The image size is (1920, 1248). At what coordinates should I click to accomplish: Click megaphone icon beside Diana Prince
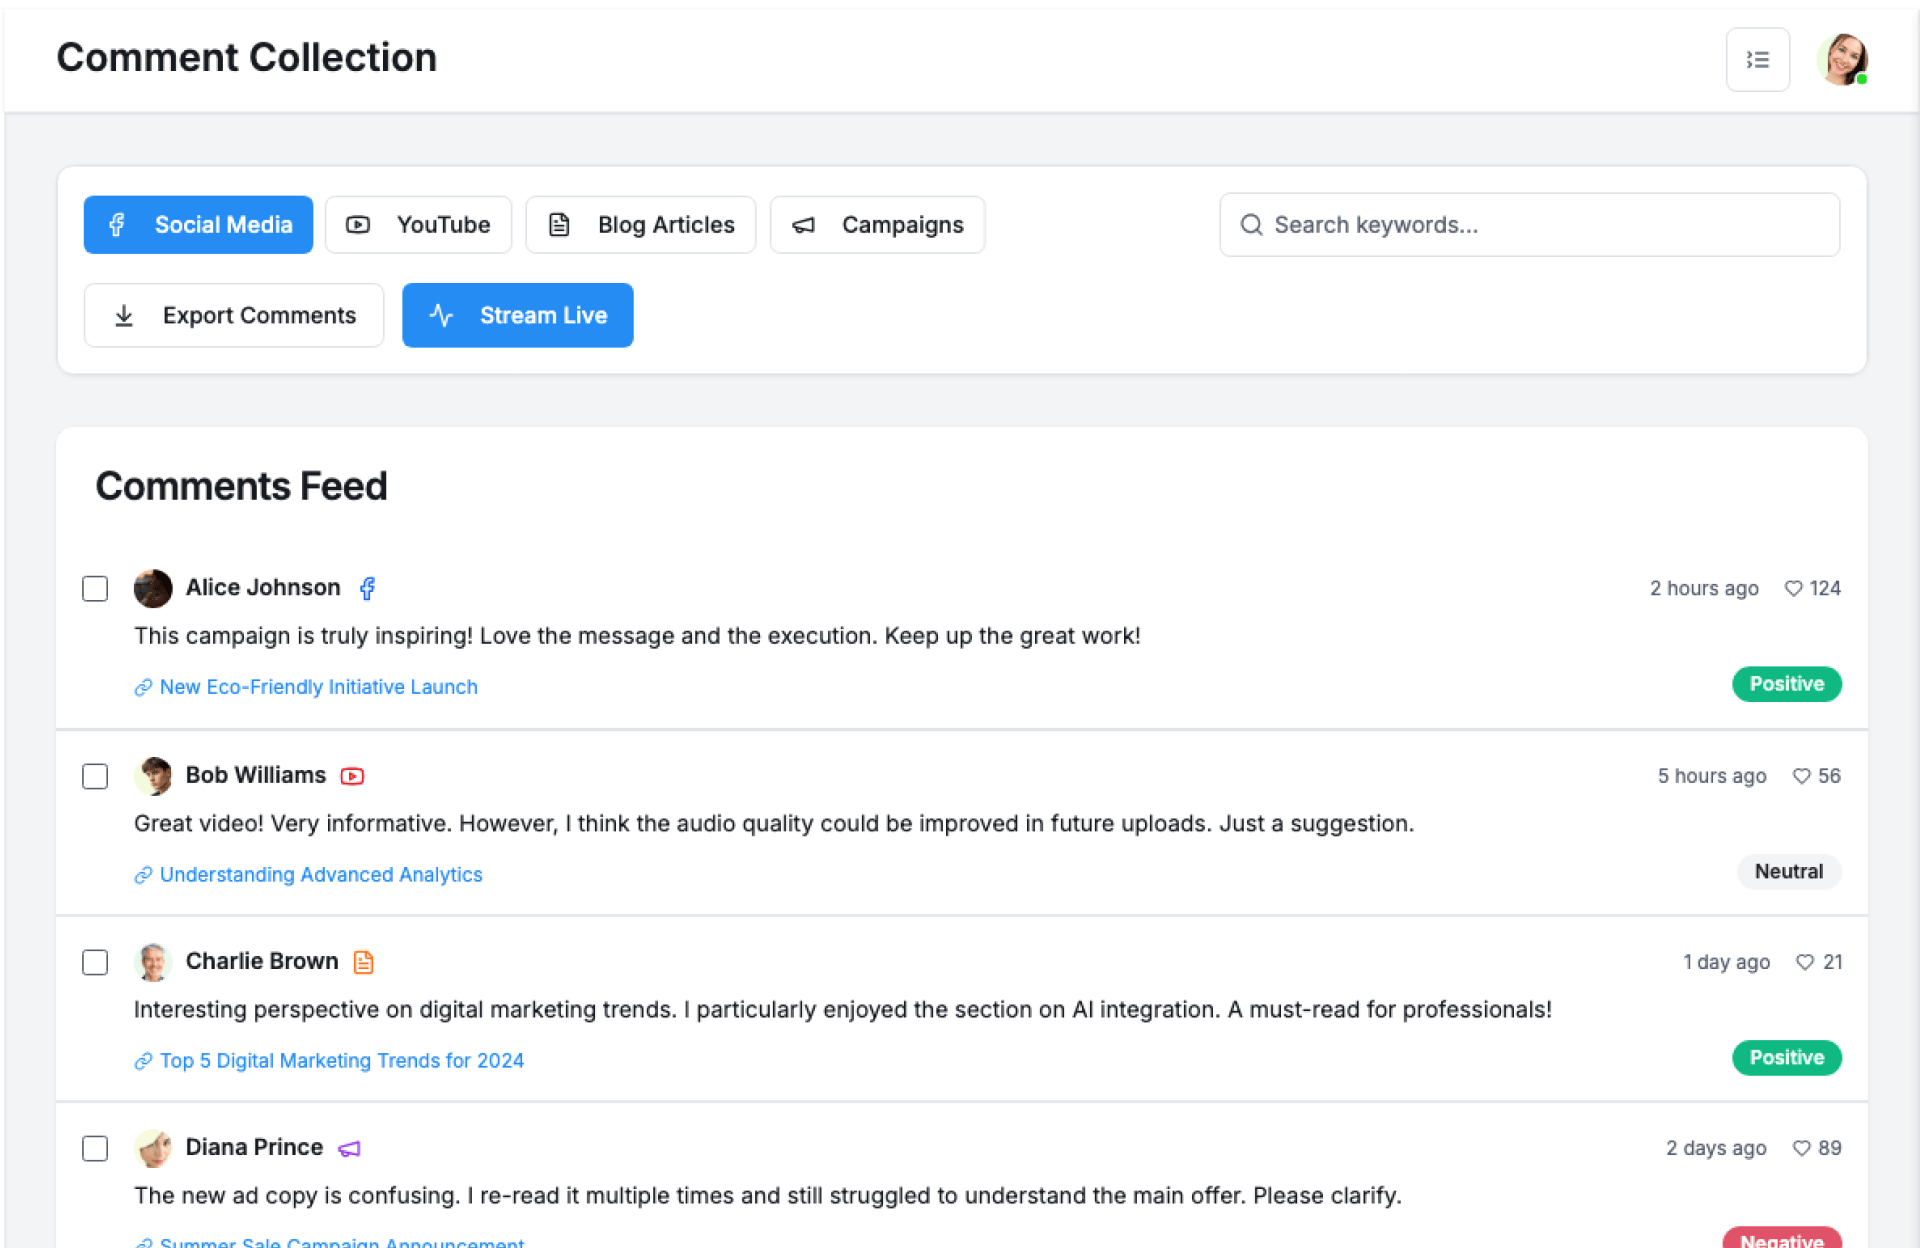click(349, 1149)
